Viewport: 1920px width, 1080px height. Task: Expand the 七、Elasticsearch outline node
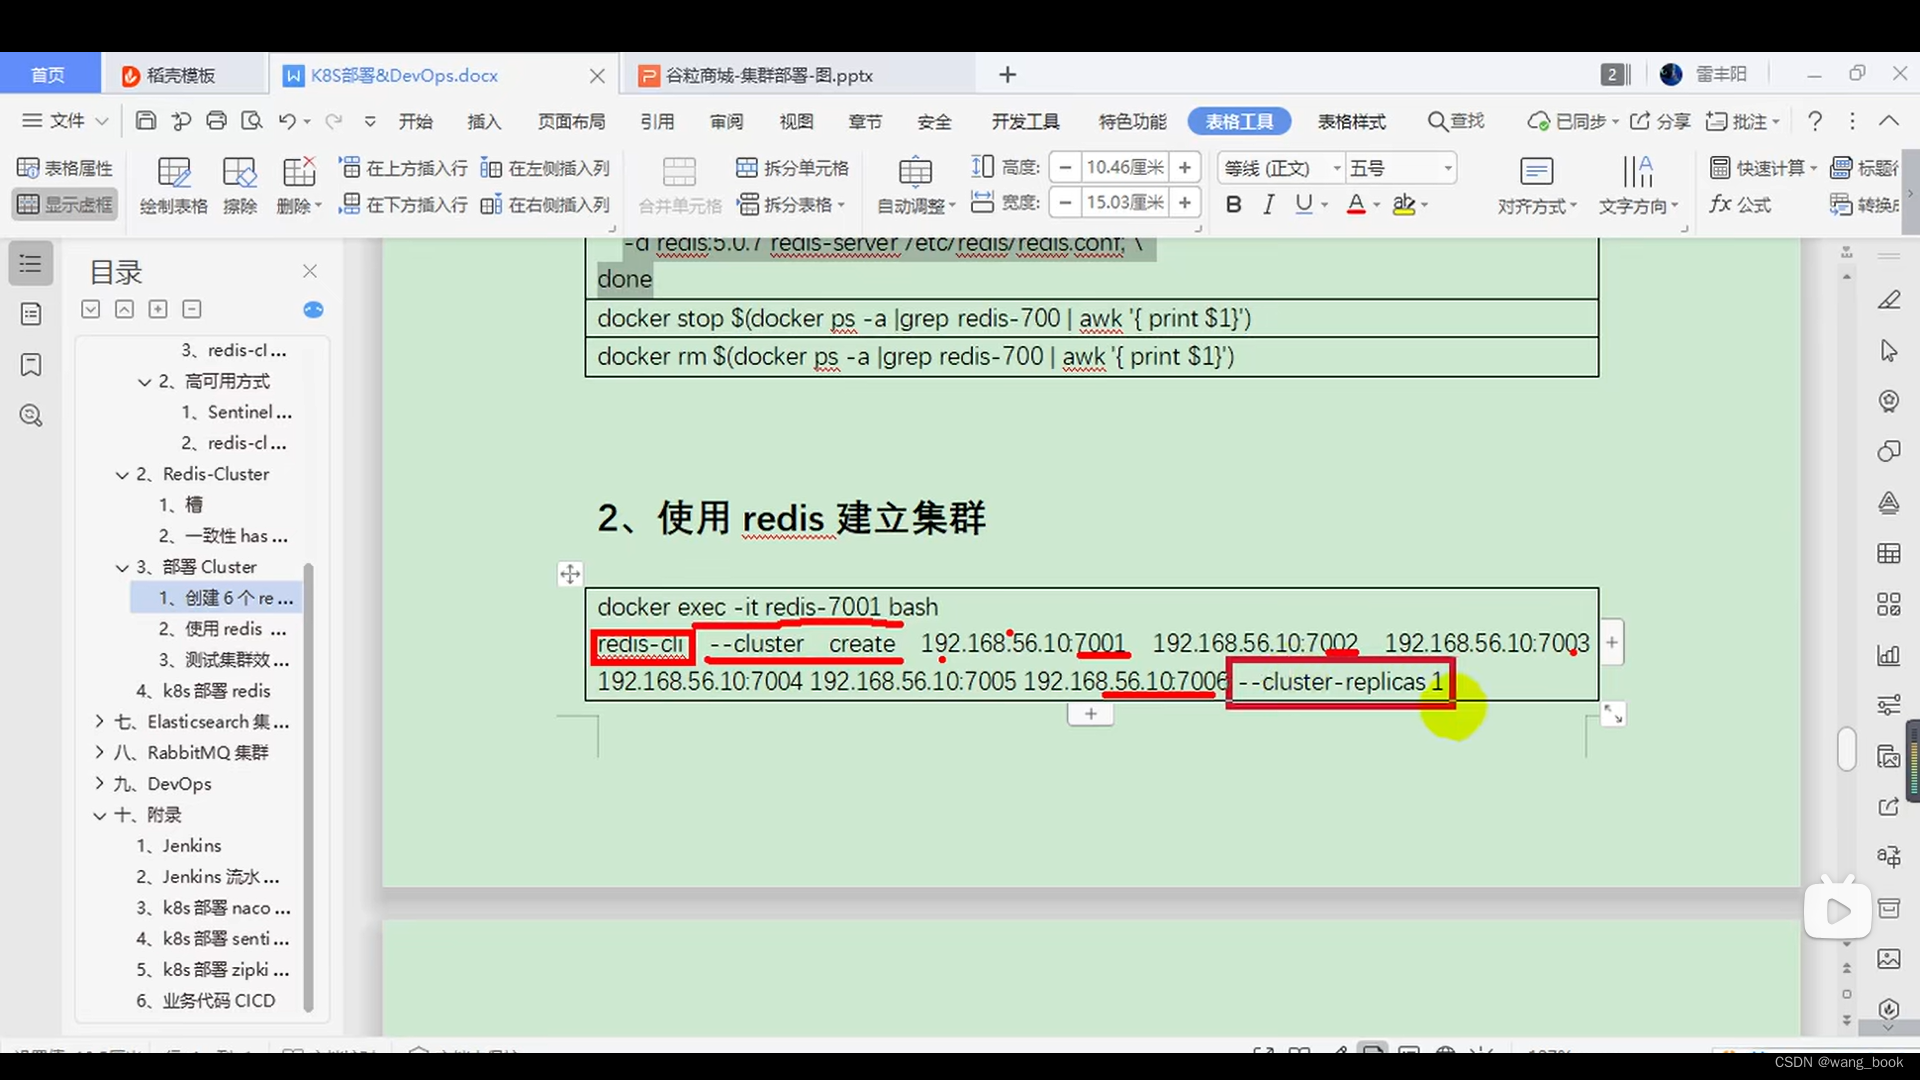(x=99, y=721)
